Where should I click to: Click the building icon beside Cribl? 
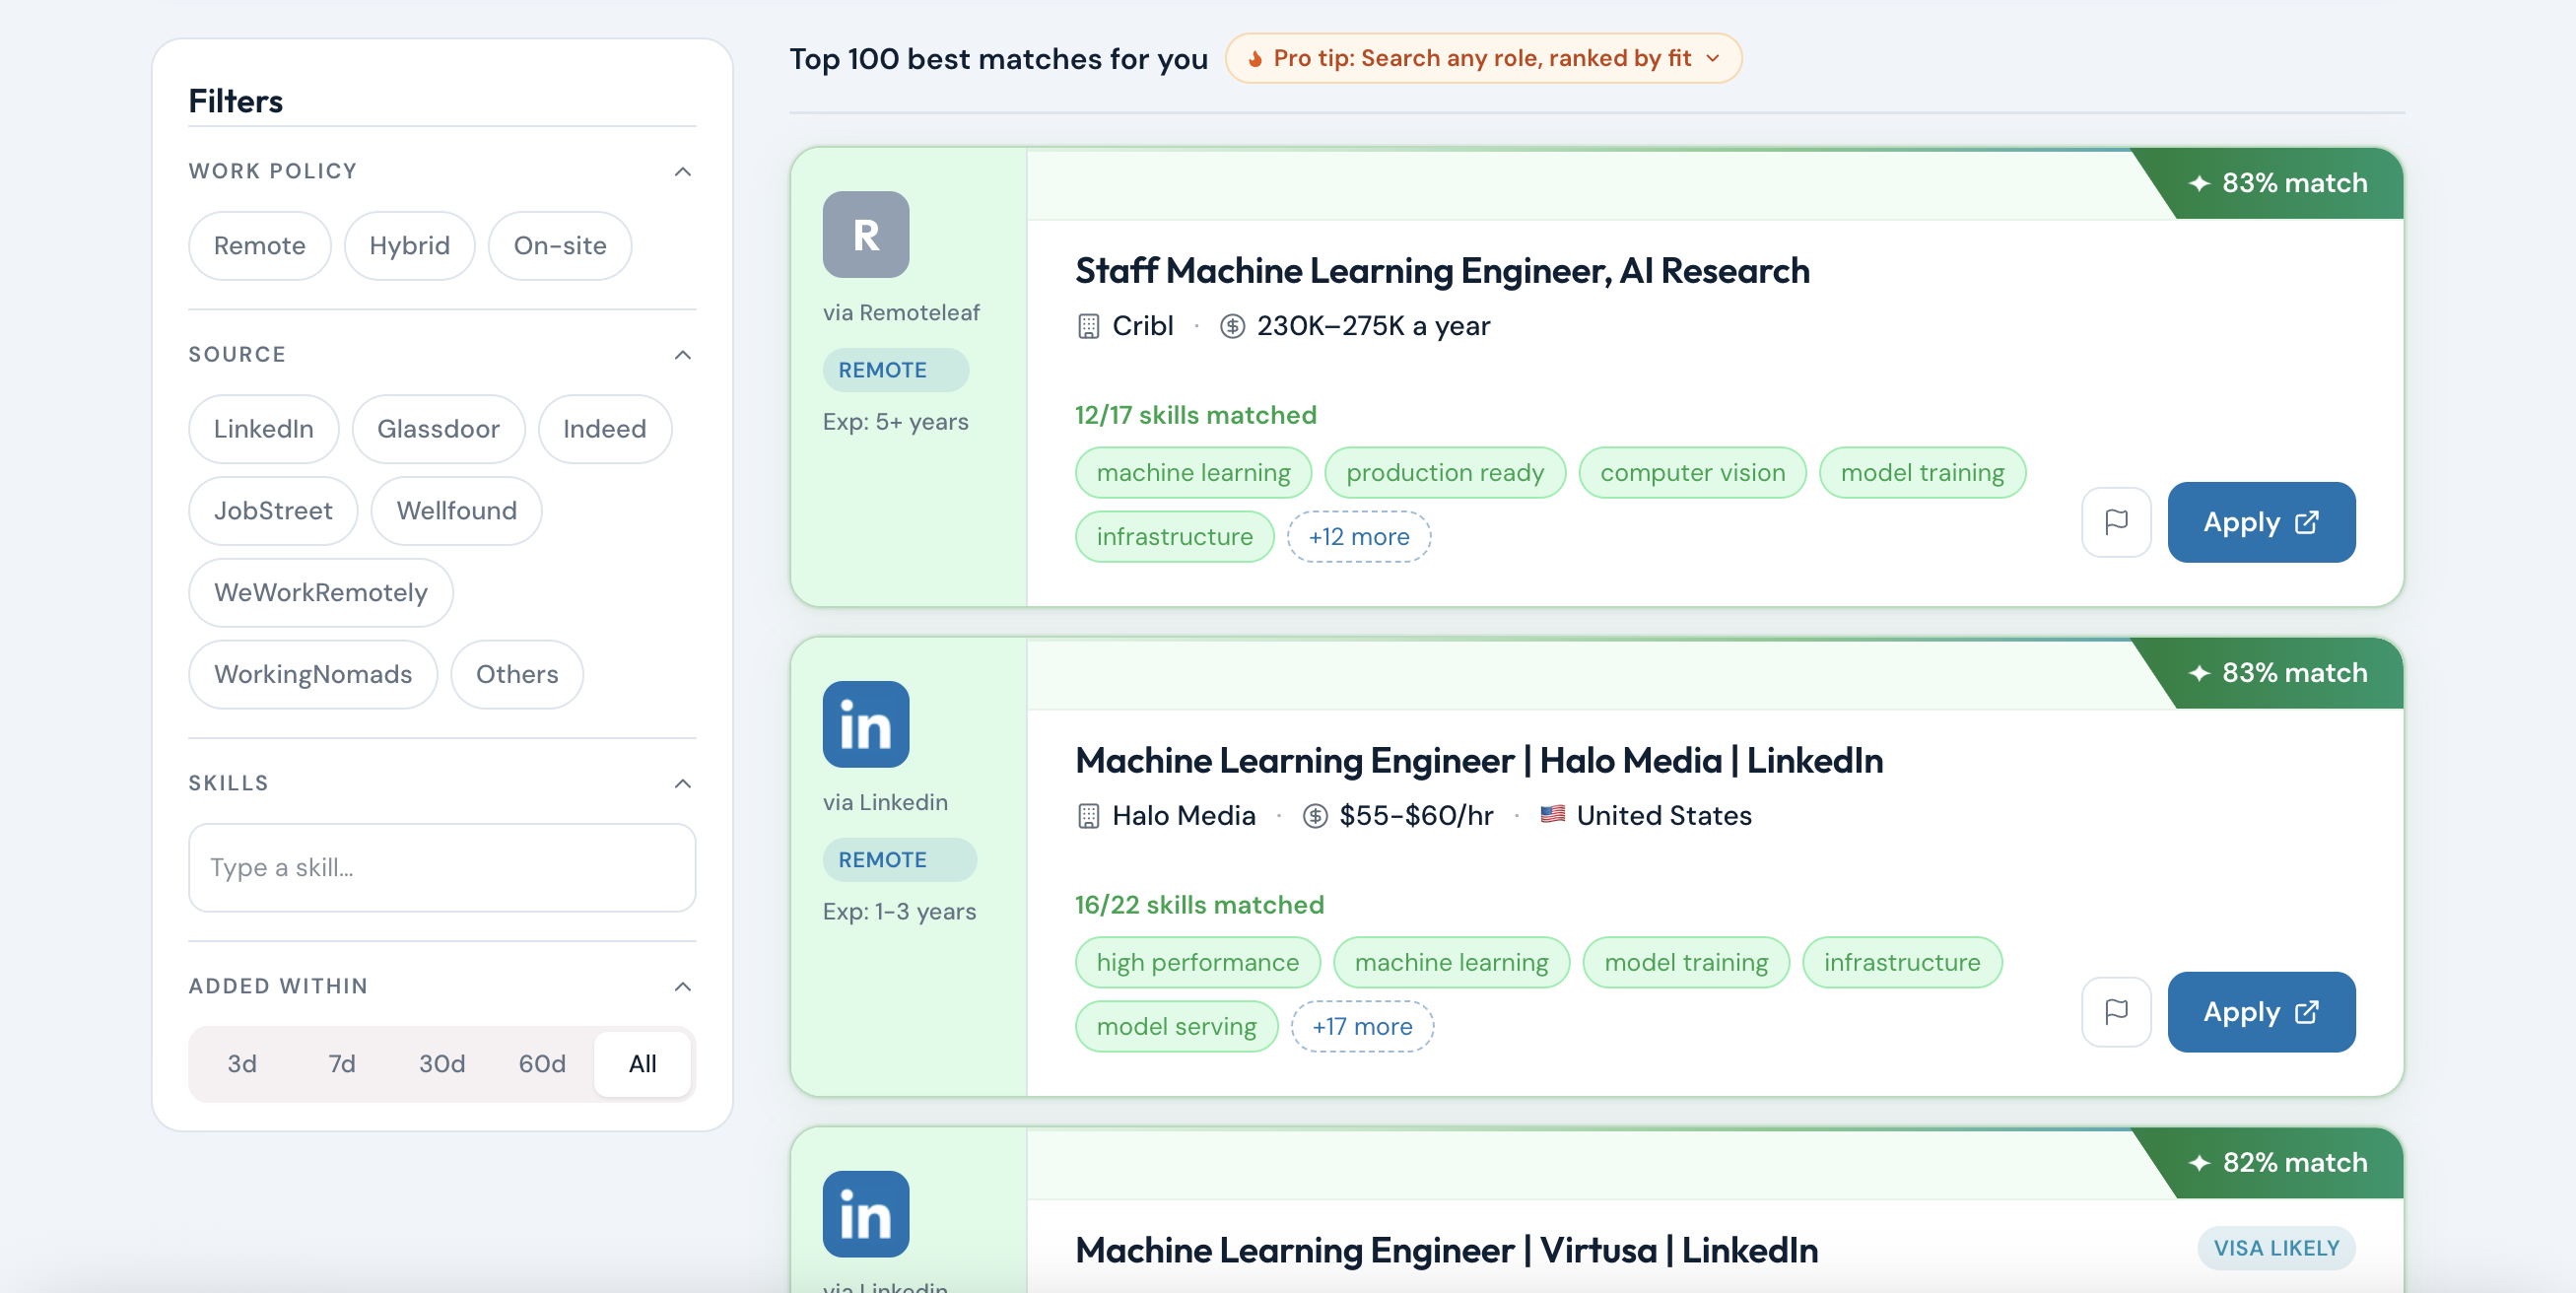coord(1088,326)
